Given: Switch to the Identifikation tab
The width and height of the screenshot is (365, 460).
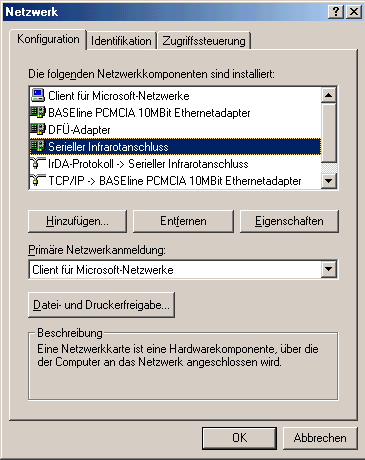Looking at the screenshot, I should 121,41.
